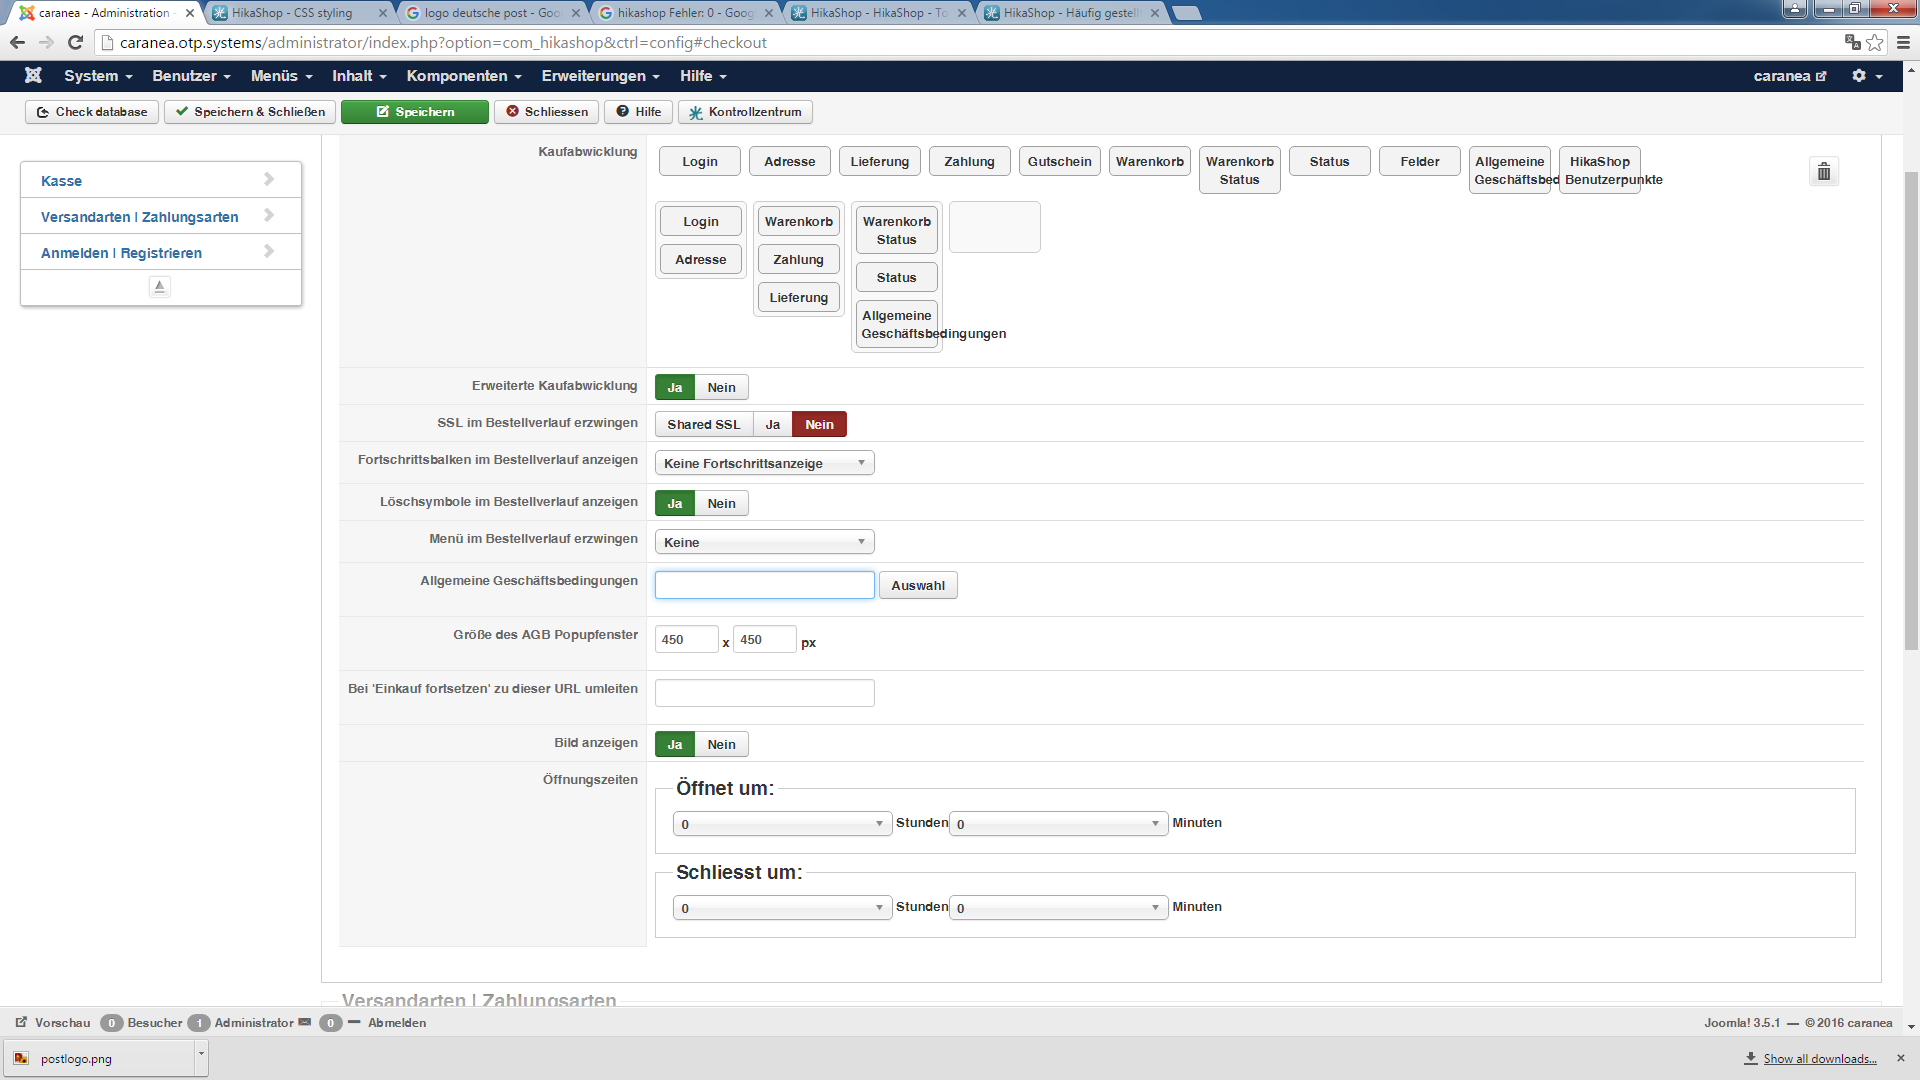The height and width of the screenshot is (1080, 1920).
Task: Bookmark page with the star icon
Action: [1875, 42]
